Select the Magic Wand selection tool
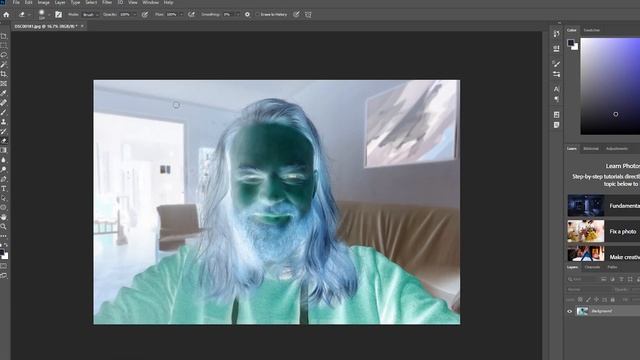The image size is (640, 360). (x=4, y=64)
